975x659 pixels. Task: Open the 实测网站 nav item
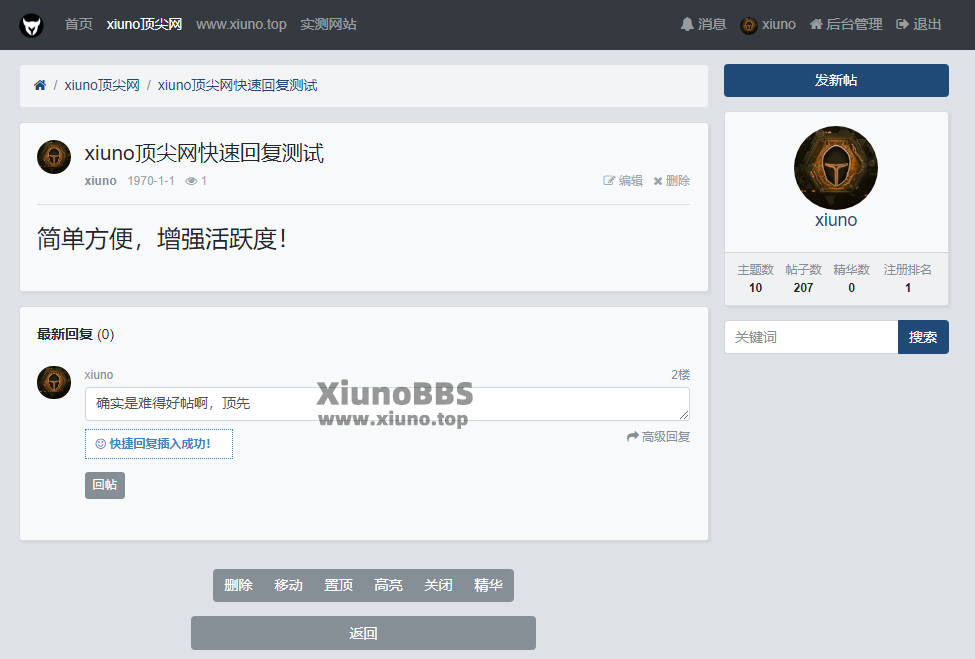click(328, 25)
